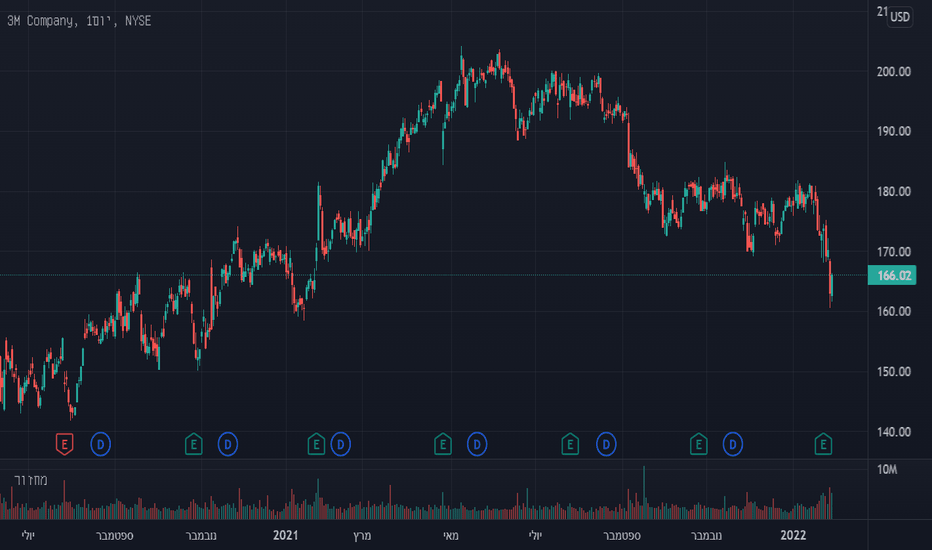This screenshot has width=932, height=550.
Task: Open the dividend D marker right after מאי
Action: (477, 444)
